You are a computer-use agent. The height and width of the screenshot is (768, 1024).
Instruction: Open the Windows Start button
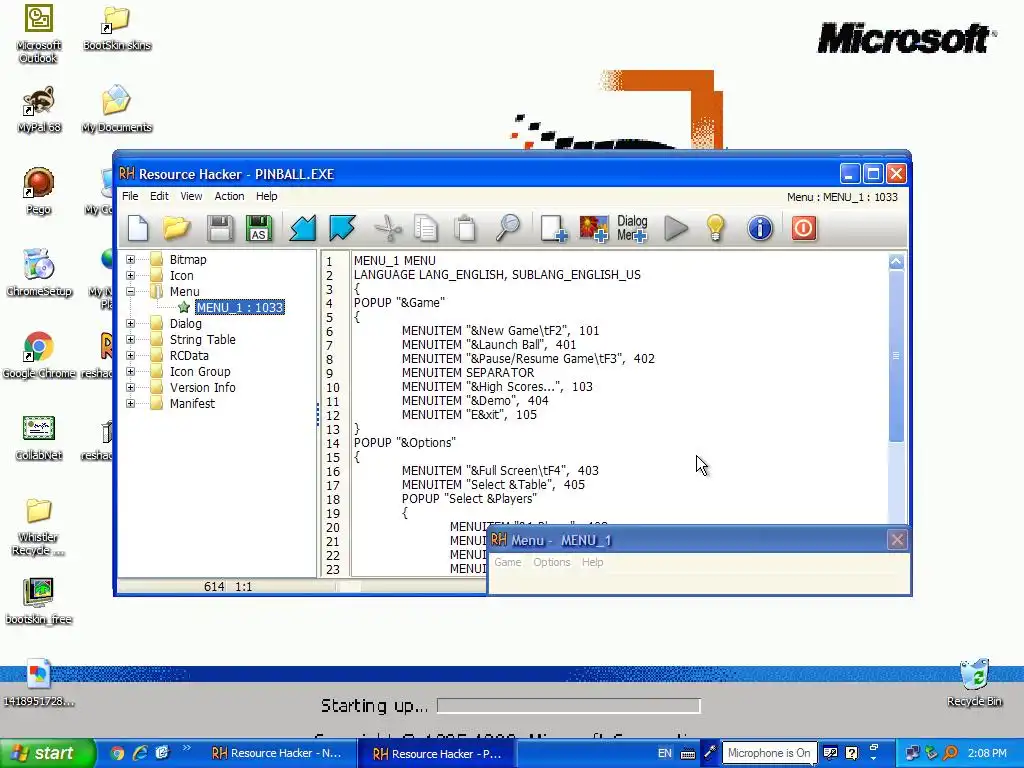(x=47, y=753)
